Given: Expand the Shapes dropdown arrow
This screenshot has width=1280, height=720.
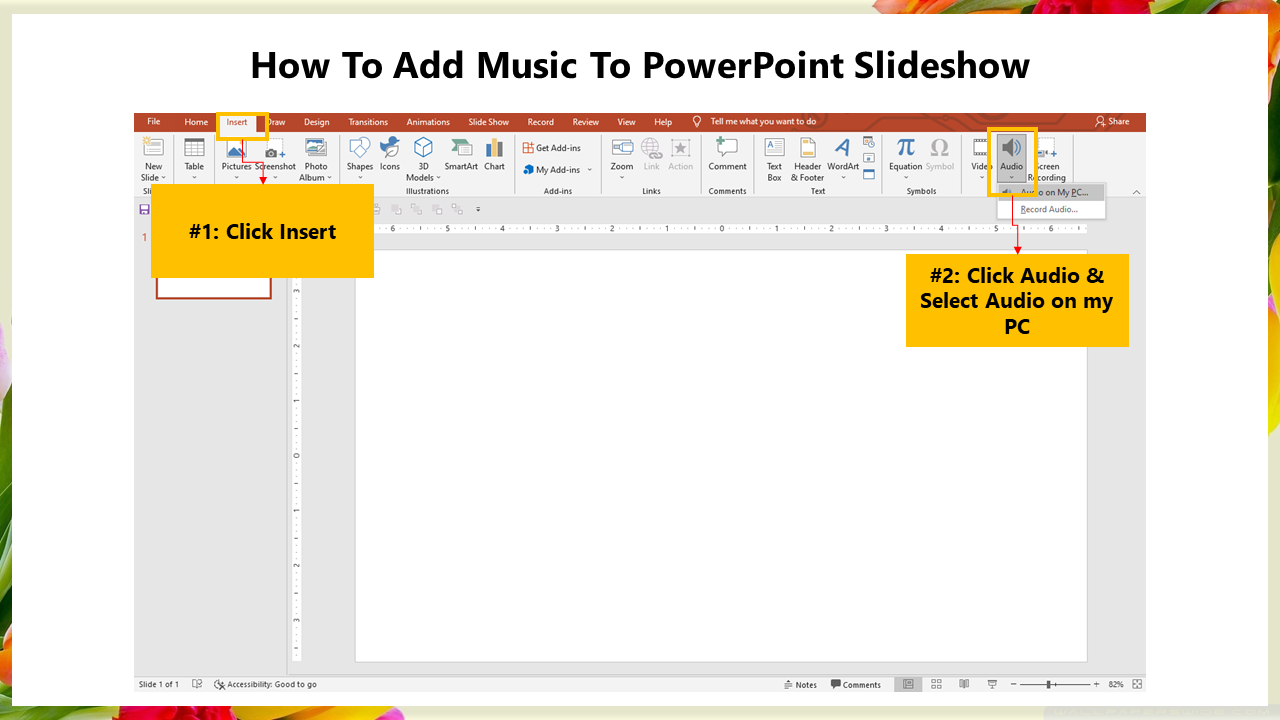Looking at the screenshot, I should coord(360,177).
